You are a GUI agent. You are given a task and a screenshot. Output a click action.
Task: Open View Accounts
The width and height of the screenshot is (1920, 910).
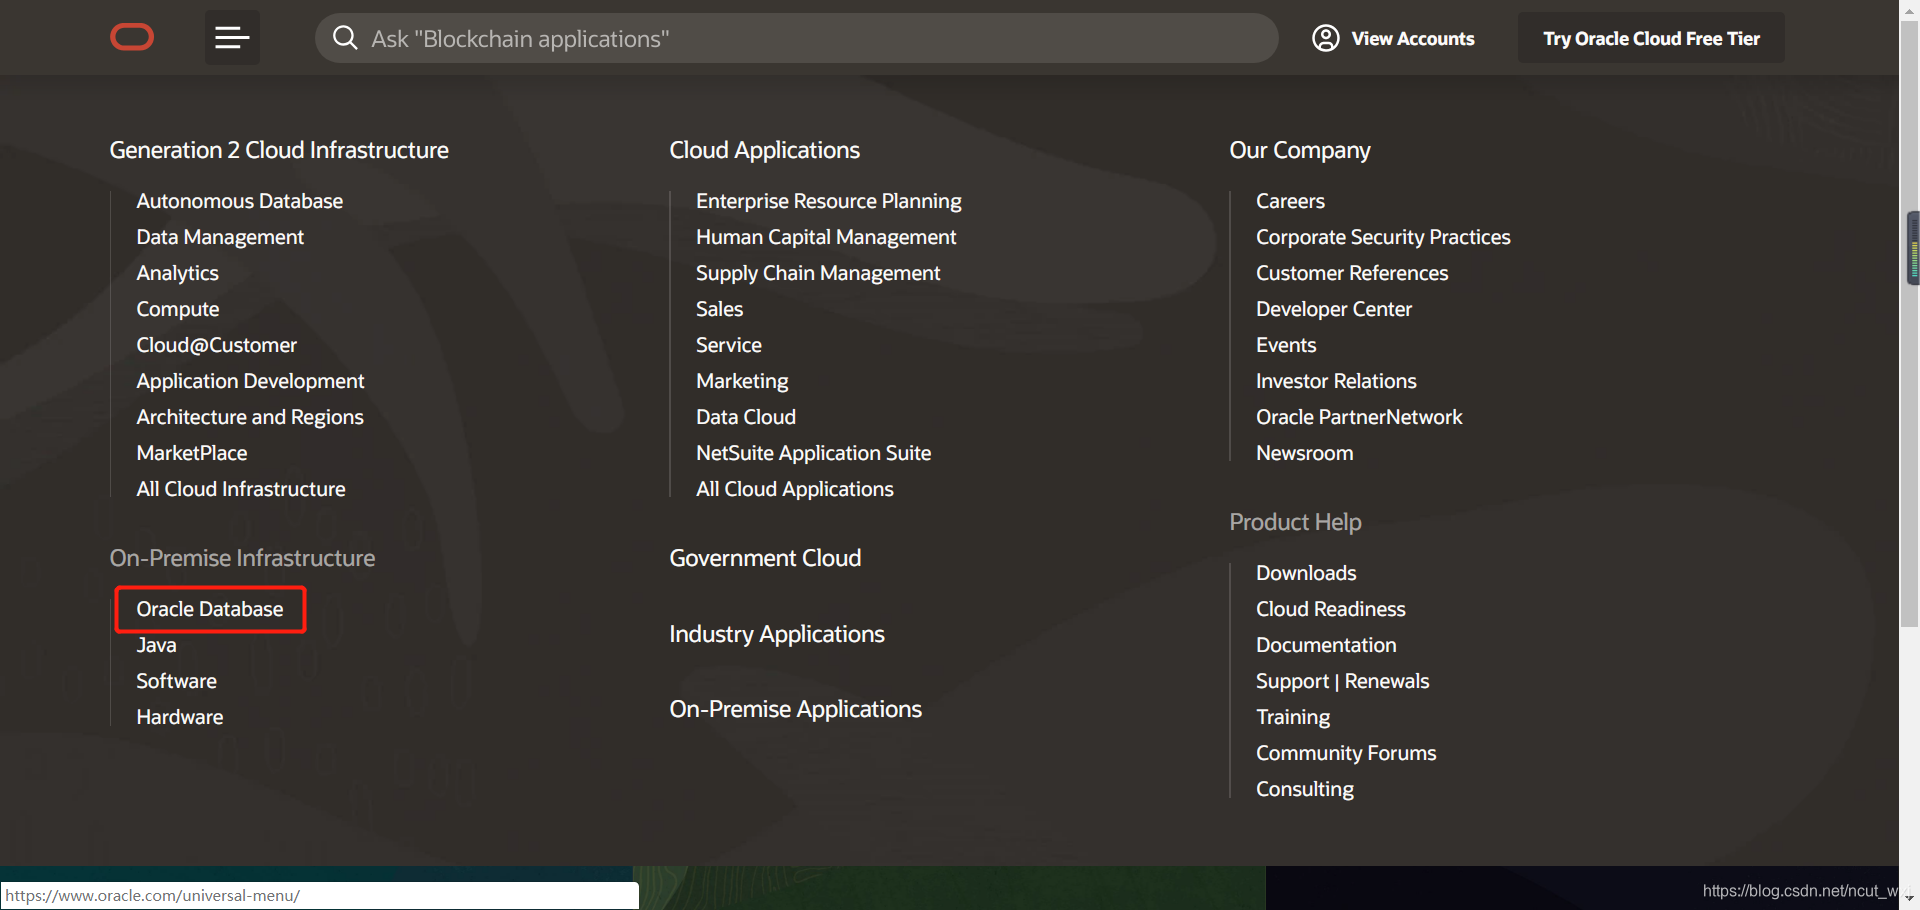[1412, 38]
